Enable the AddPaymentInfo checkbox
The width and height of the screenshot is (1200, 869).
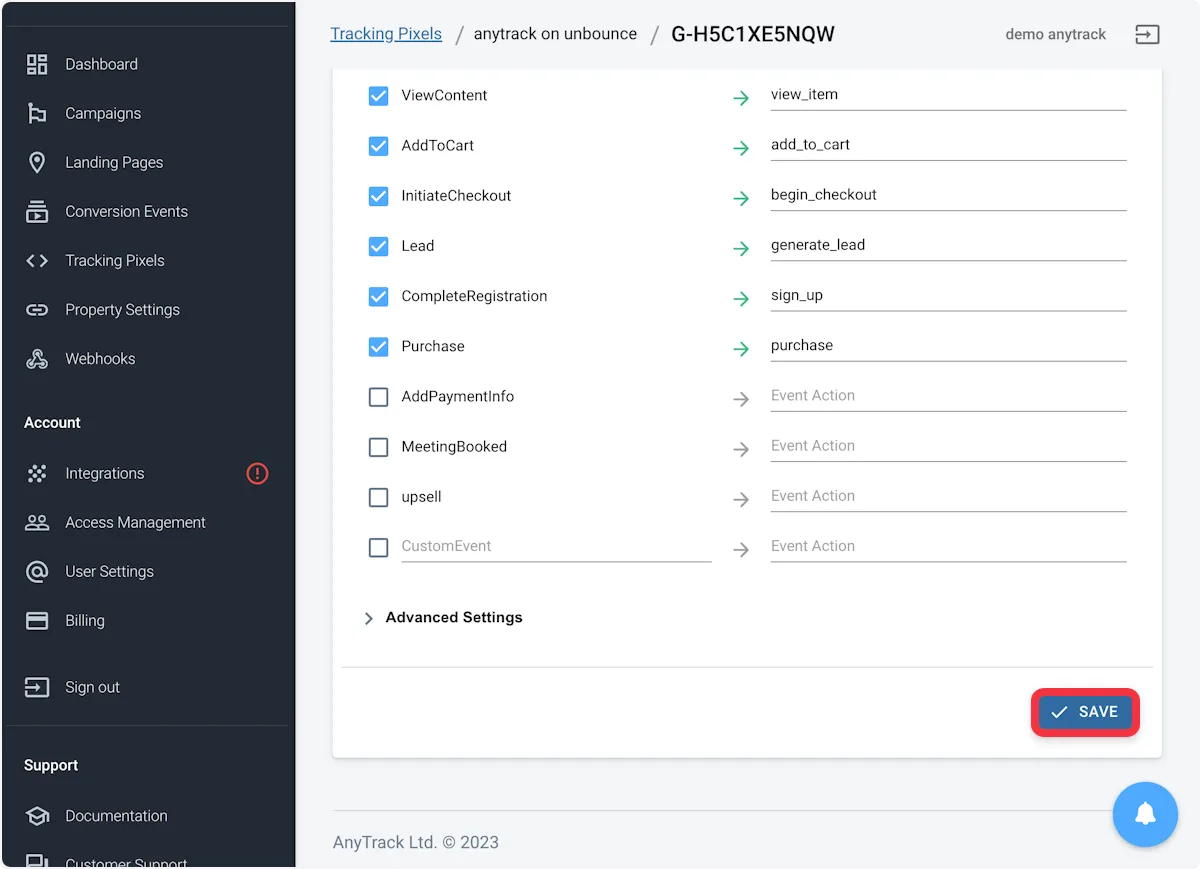[x=378, y=397]
